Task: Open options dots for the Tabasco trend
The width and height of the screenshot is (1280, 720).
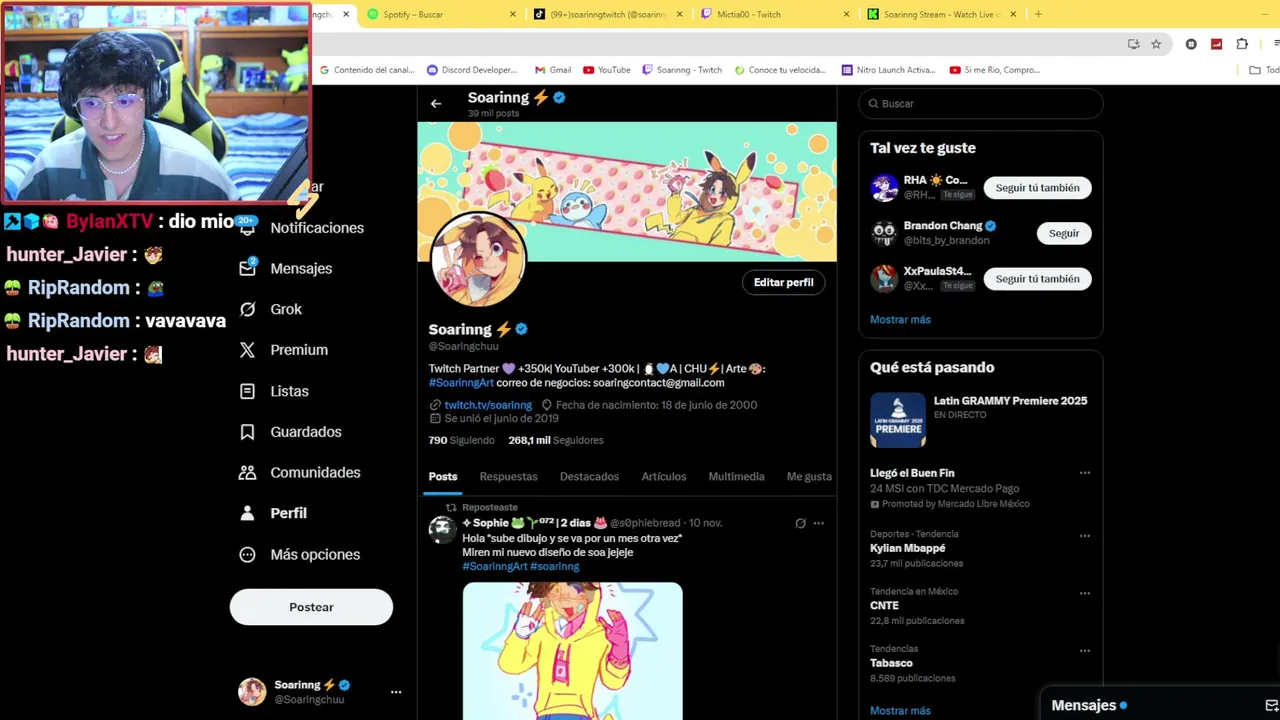Action: (x=1084, y=651)
